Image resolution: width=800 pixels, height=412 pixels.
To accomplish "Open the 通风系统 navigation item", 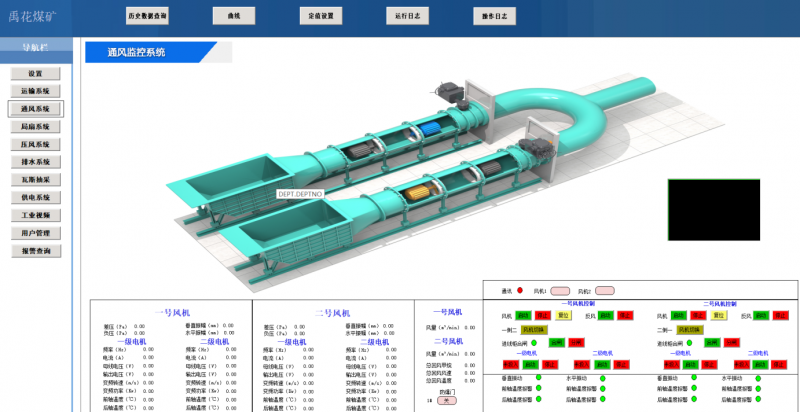I will pos(36,108).
